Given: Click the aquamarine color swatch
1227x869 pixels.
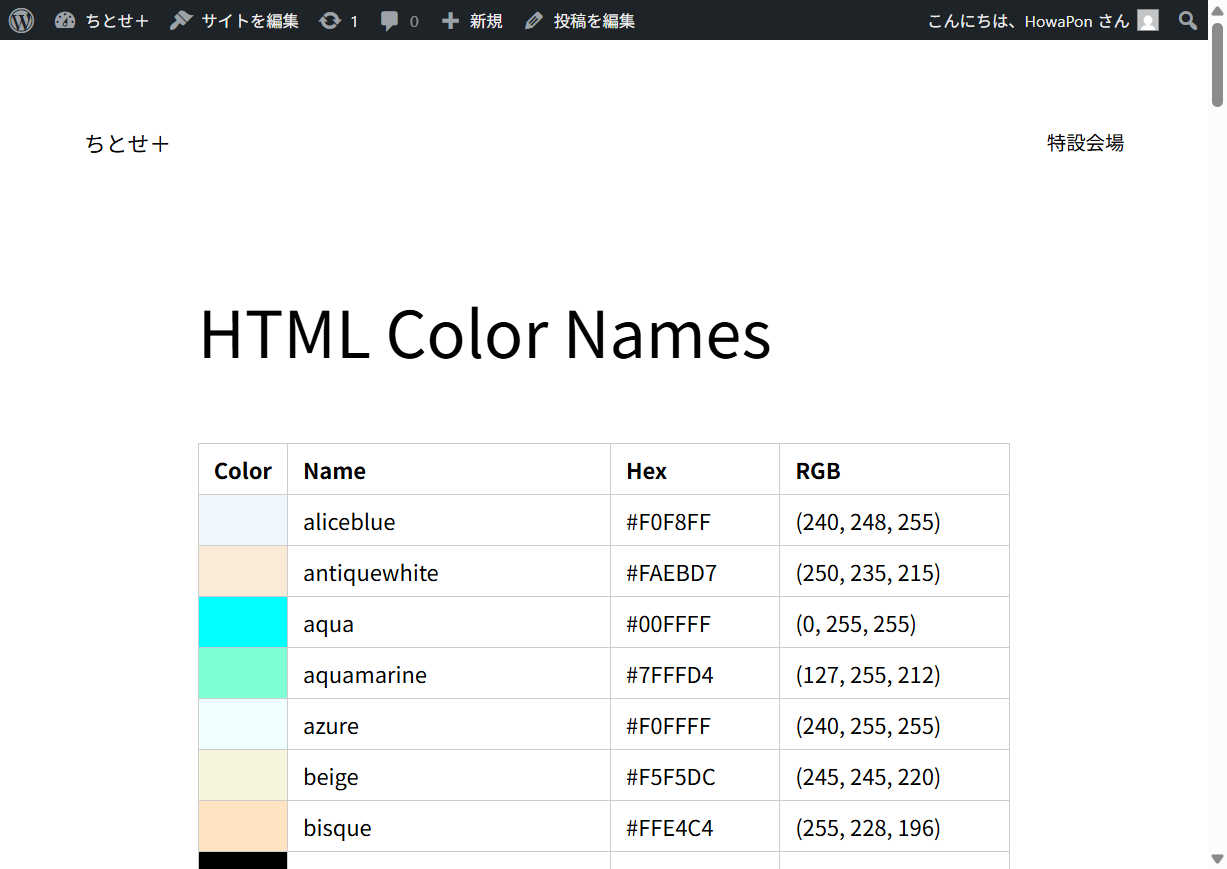Looking at the screenshot, I should [x=242, y=673].
